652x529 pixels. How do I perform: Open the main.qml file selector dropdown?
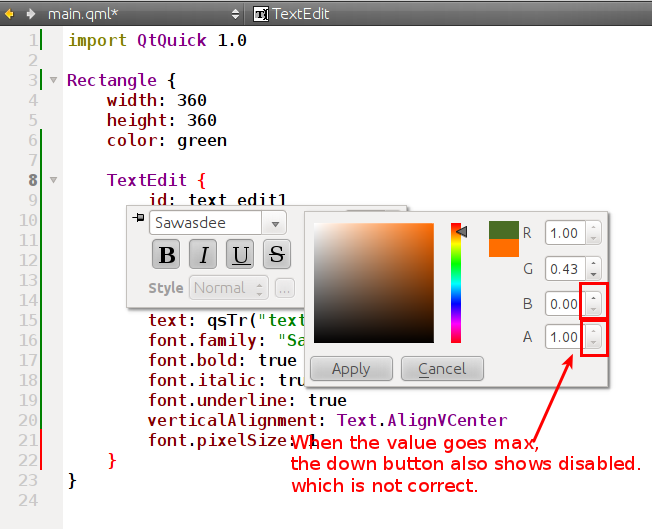[236, 14]
